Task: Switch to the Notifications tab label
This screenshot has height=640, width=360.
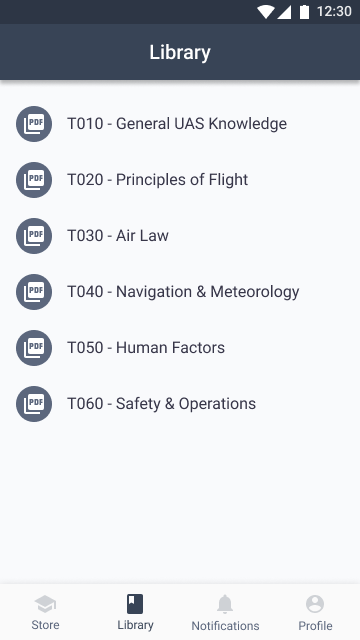Action: (225, 625)
